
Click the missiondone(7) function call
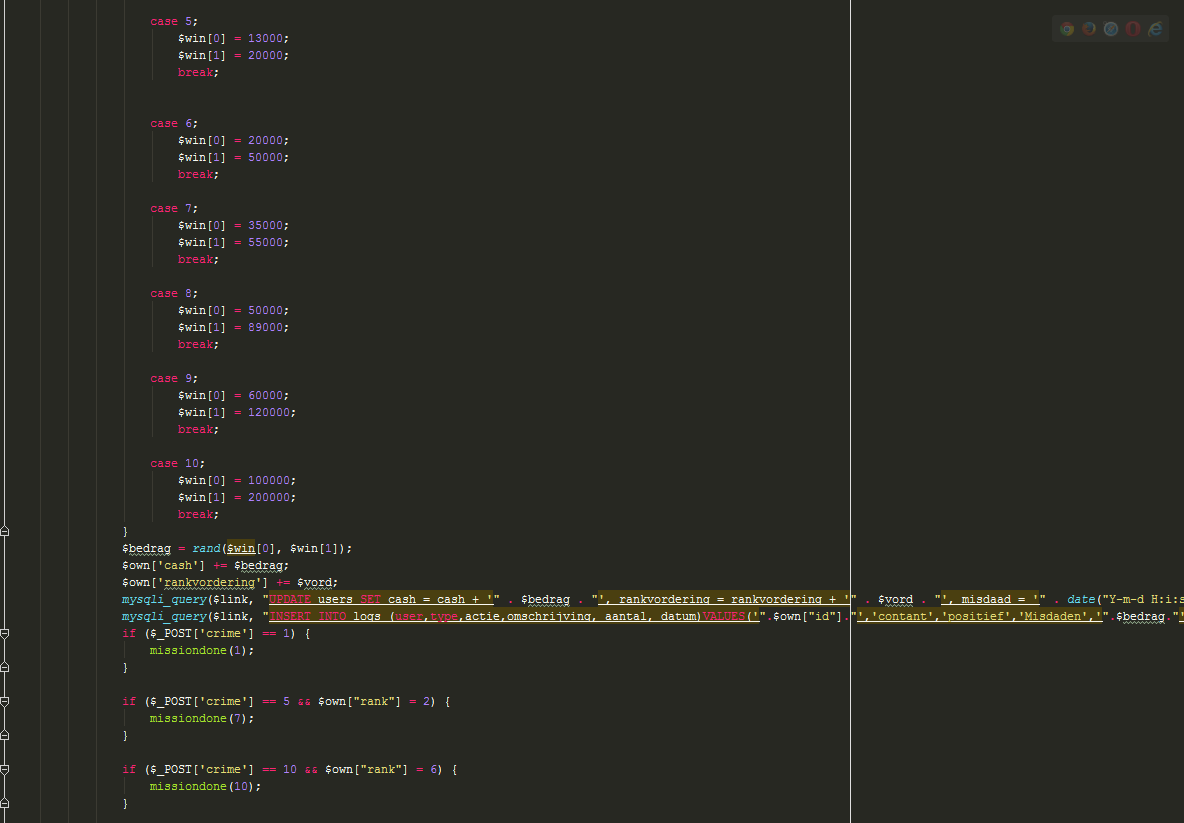(x=202, y=718)
